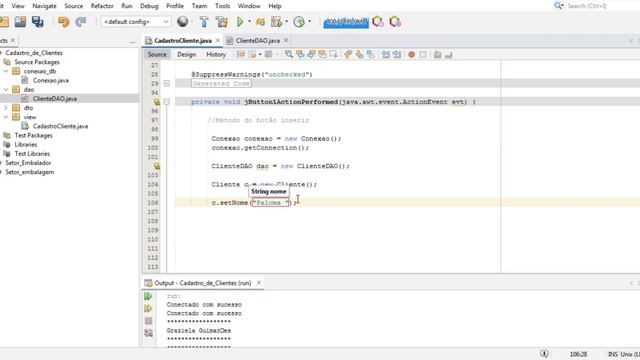Close the CadastroCliente.java tab
Viewport: 640px width, 360px height.
point(218,40)
